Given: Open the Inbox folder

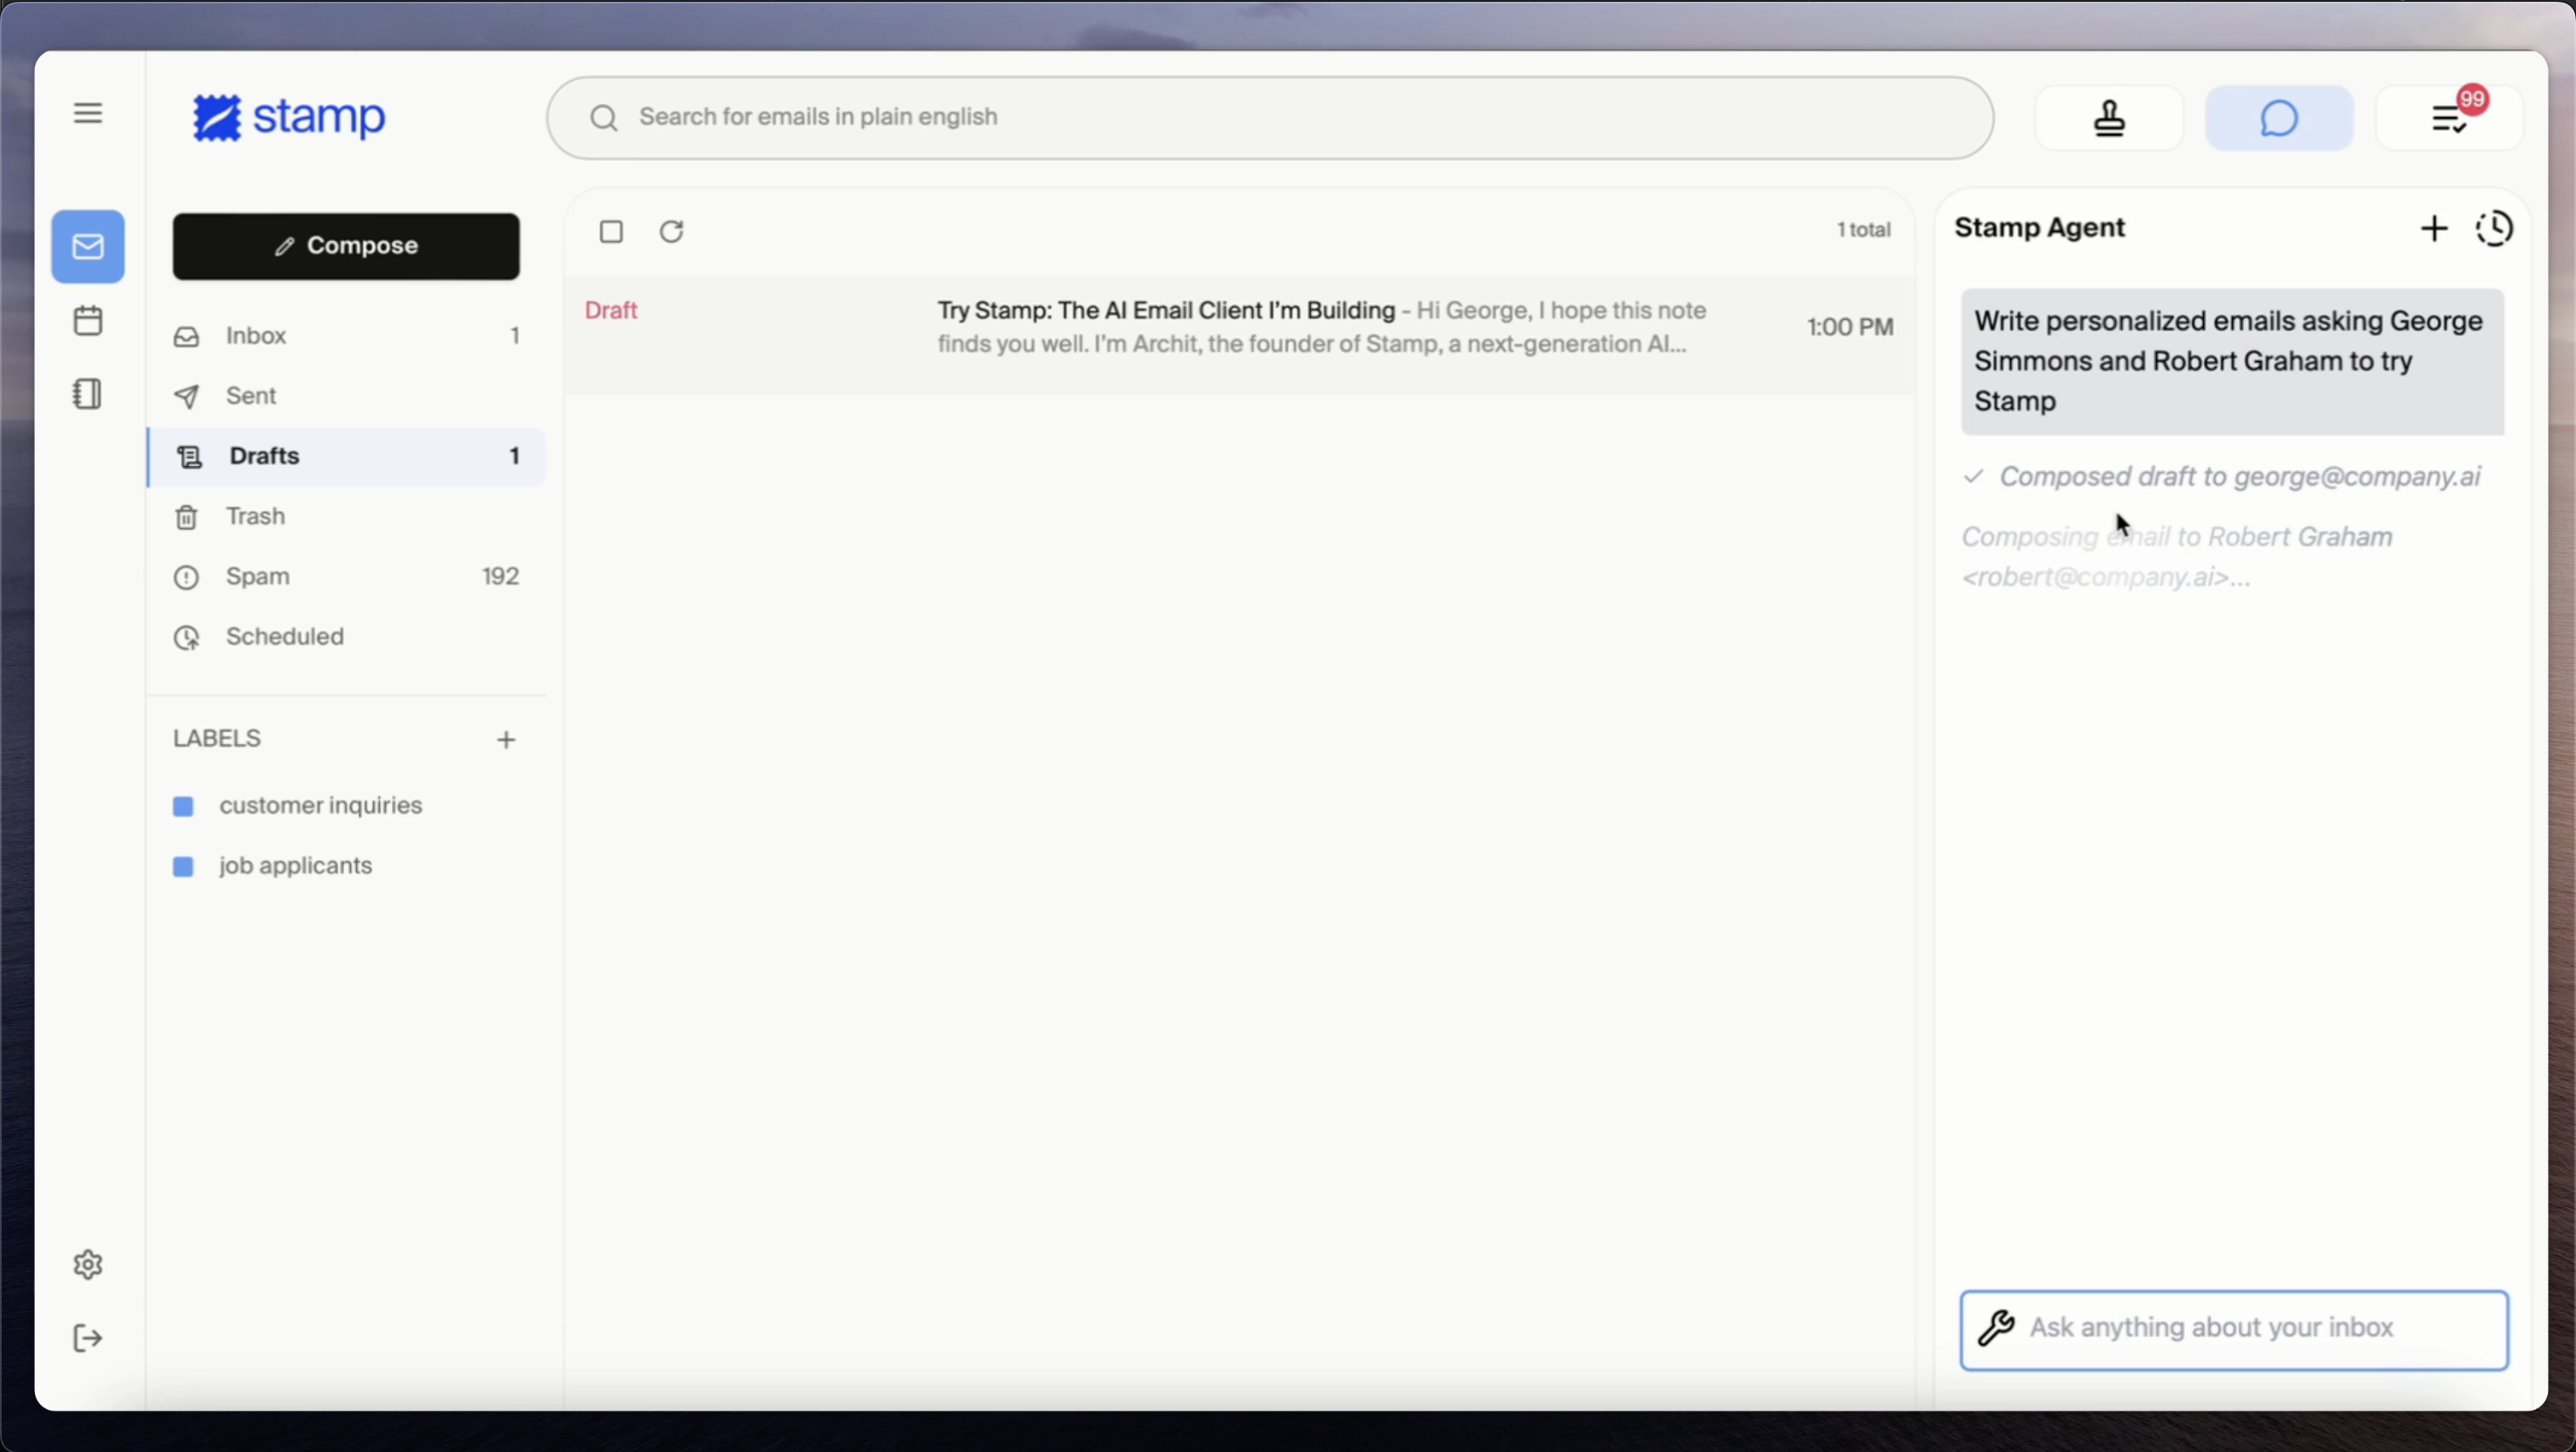Looking at the screenshot, I should click(257, 336).
